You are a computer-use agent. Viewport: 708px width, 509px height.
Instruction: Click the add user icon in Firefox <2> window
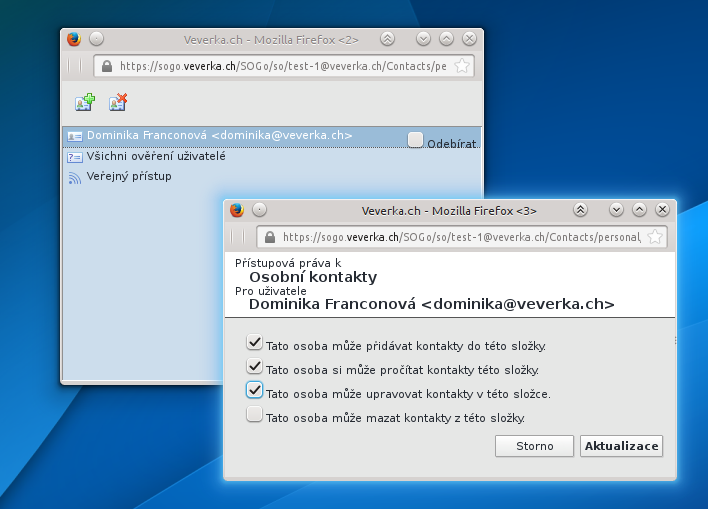pyautogui.click(x=85, y=102)
